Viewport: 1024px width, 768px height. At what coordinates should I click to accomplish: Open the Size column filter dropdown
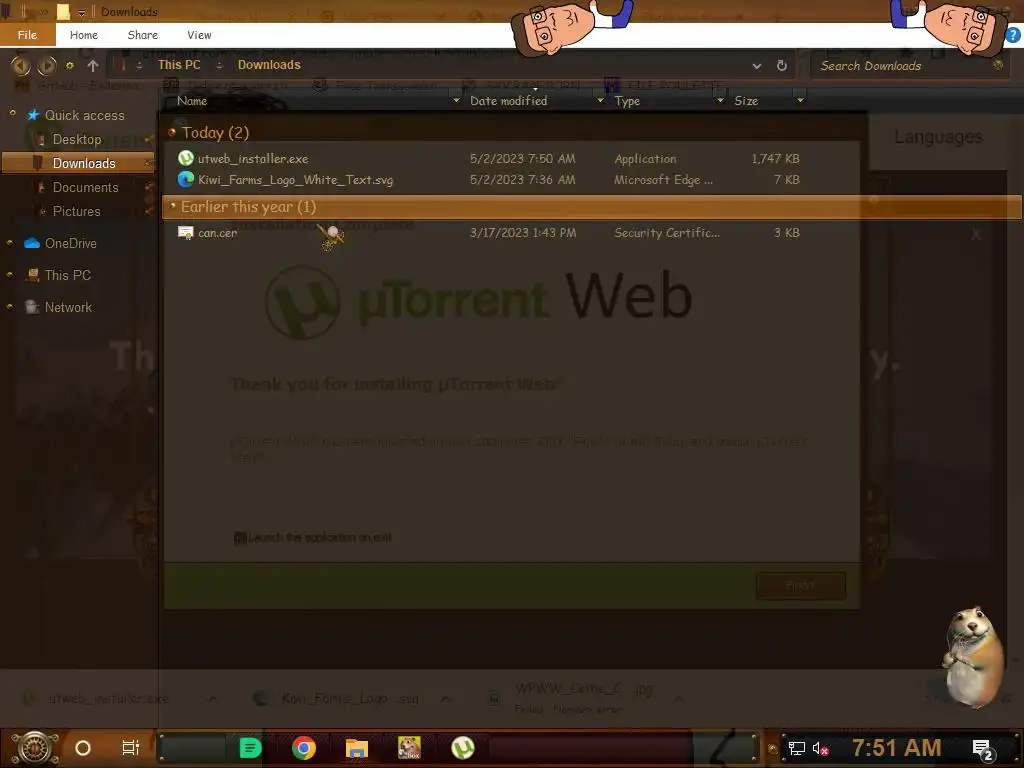(800, 101)
